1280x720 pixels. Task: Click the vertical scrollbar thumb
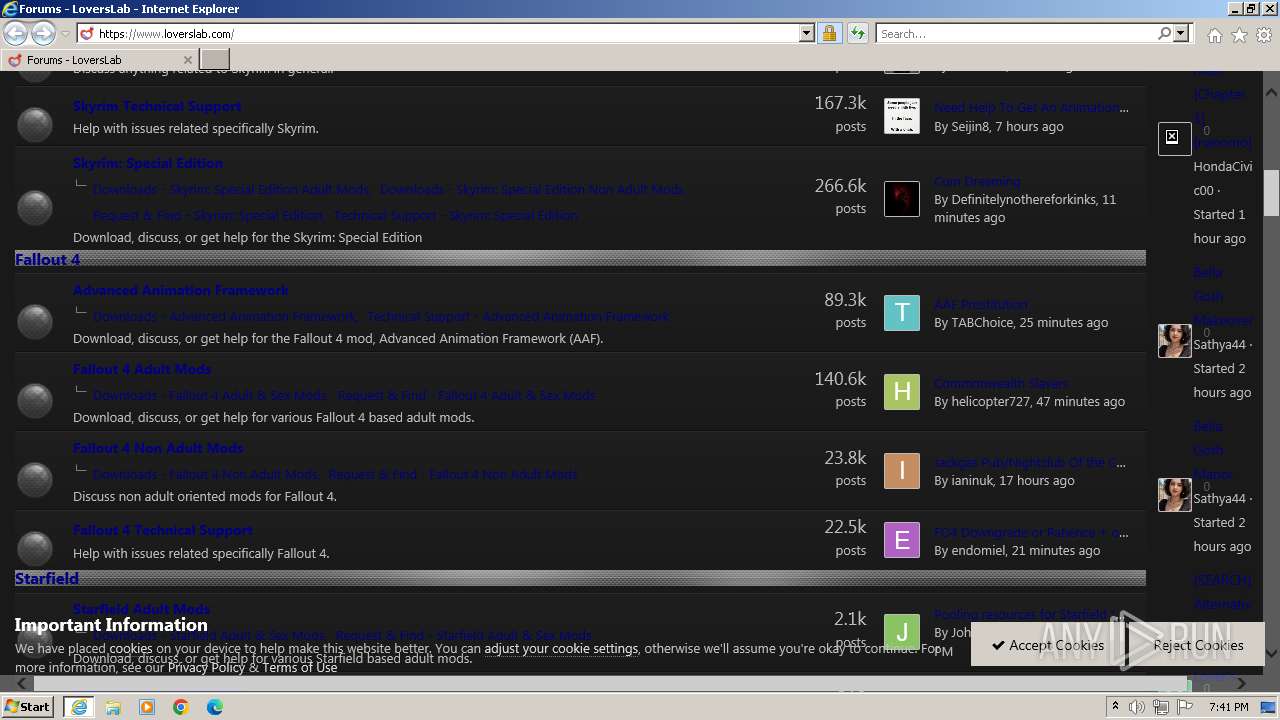[x=1271, y=192]
